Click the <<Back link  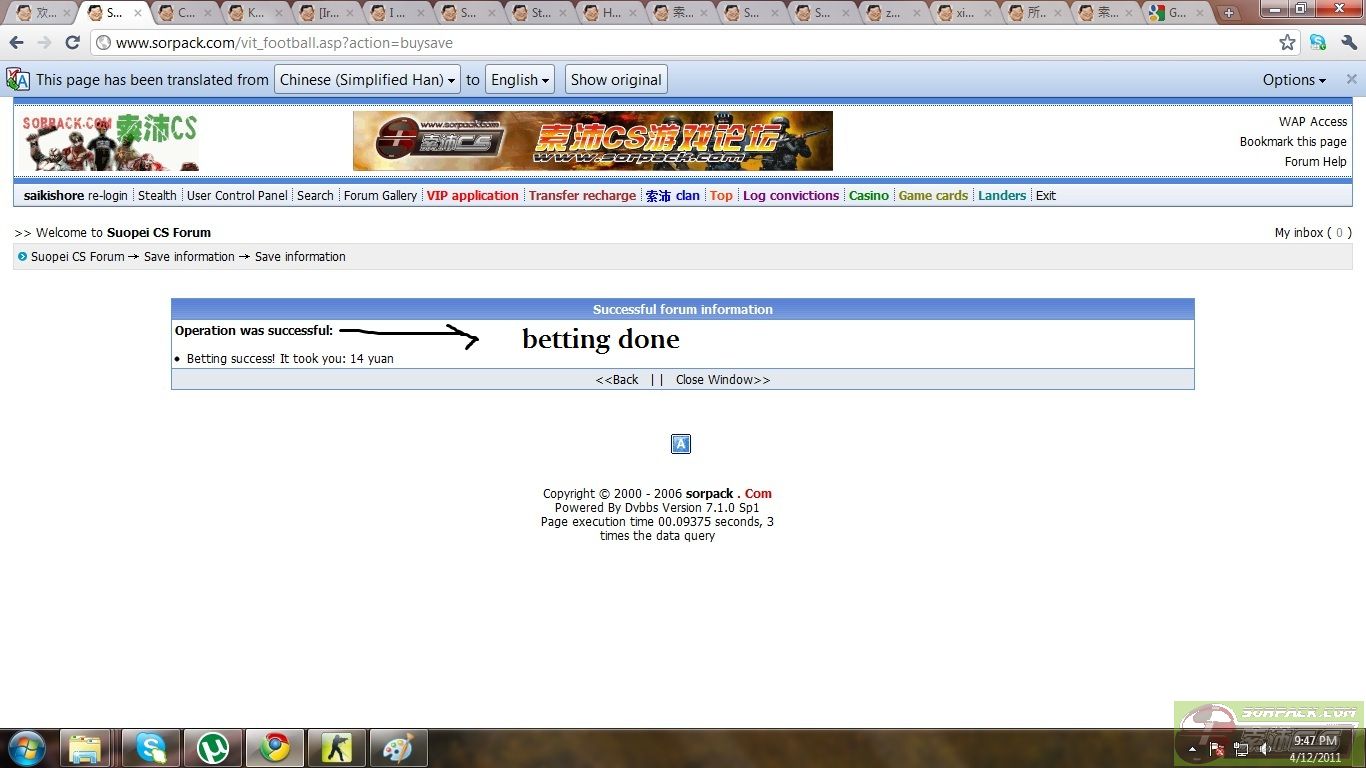[x=616, y=380]
